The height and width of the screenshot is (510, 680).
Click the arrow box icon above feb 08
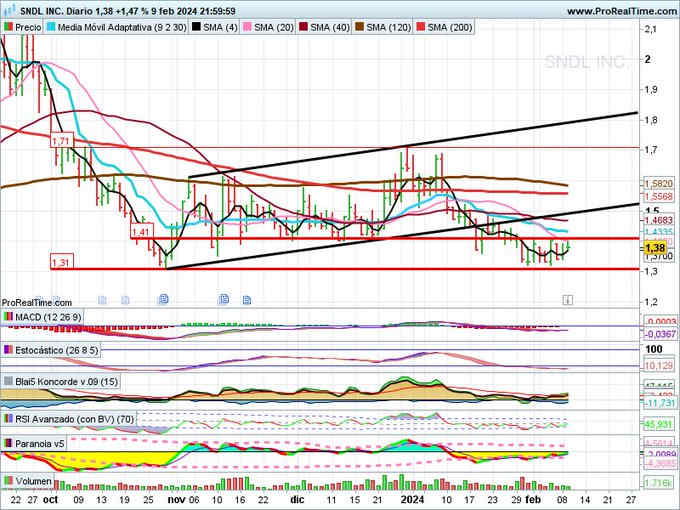pyautogui.click(x=568, y=300)
